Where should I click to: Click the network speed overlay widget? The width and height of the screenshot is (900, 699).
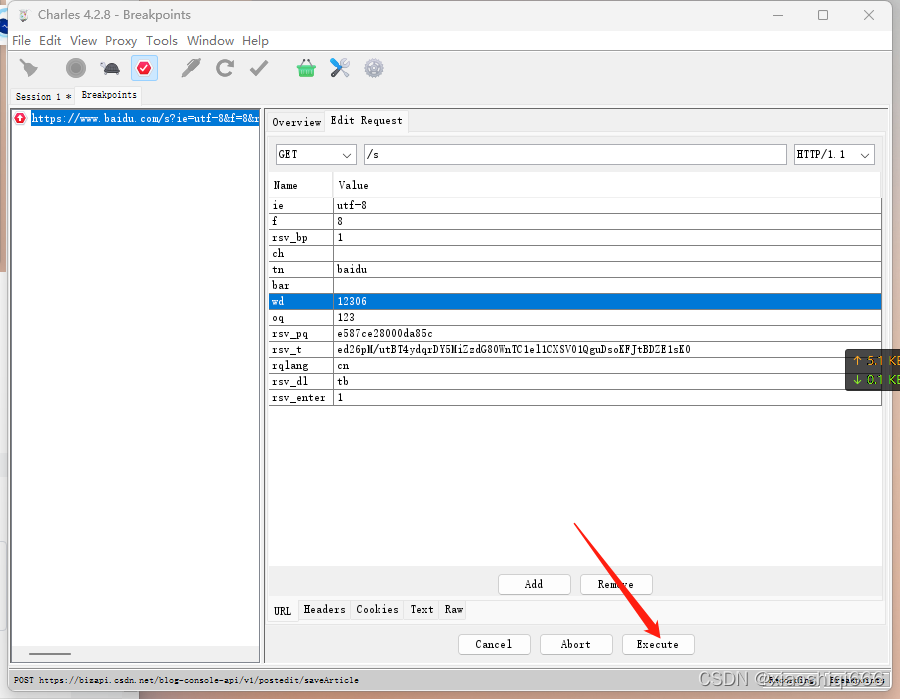pyautogui.click(x=872, y=370)
